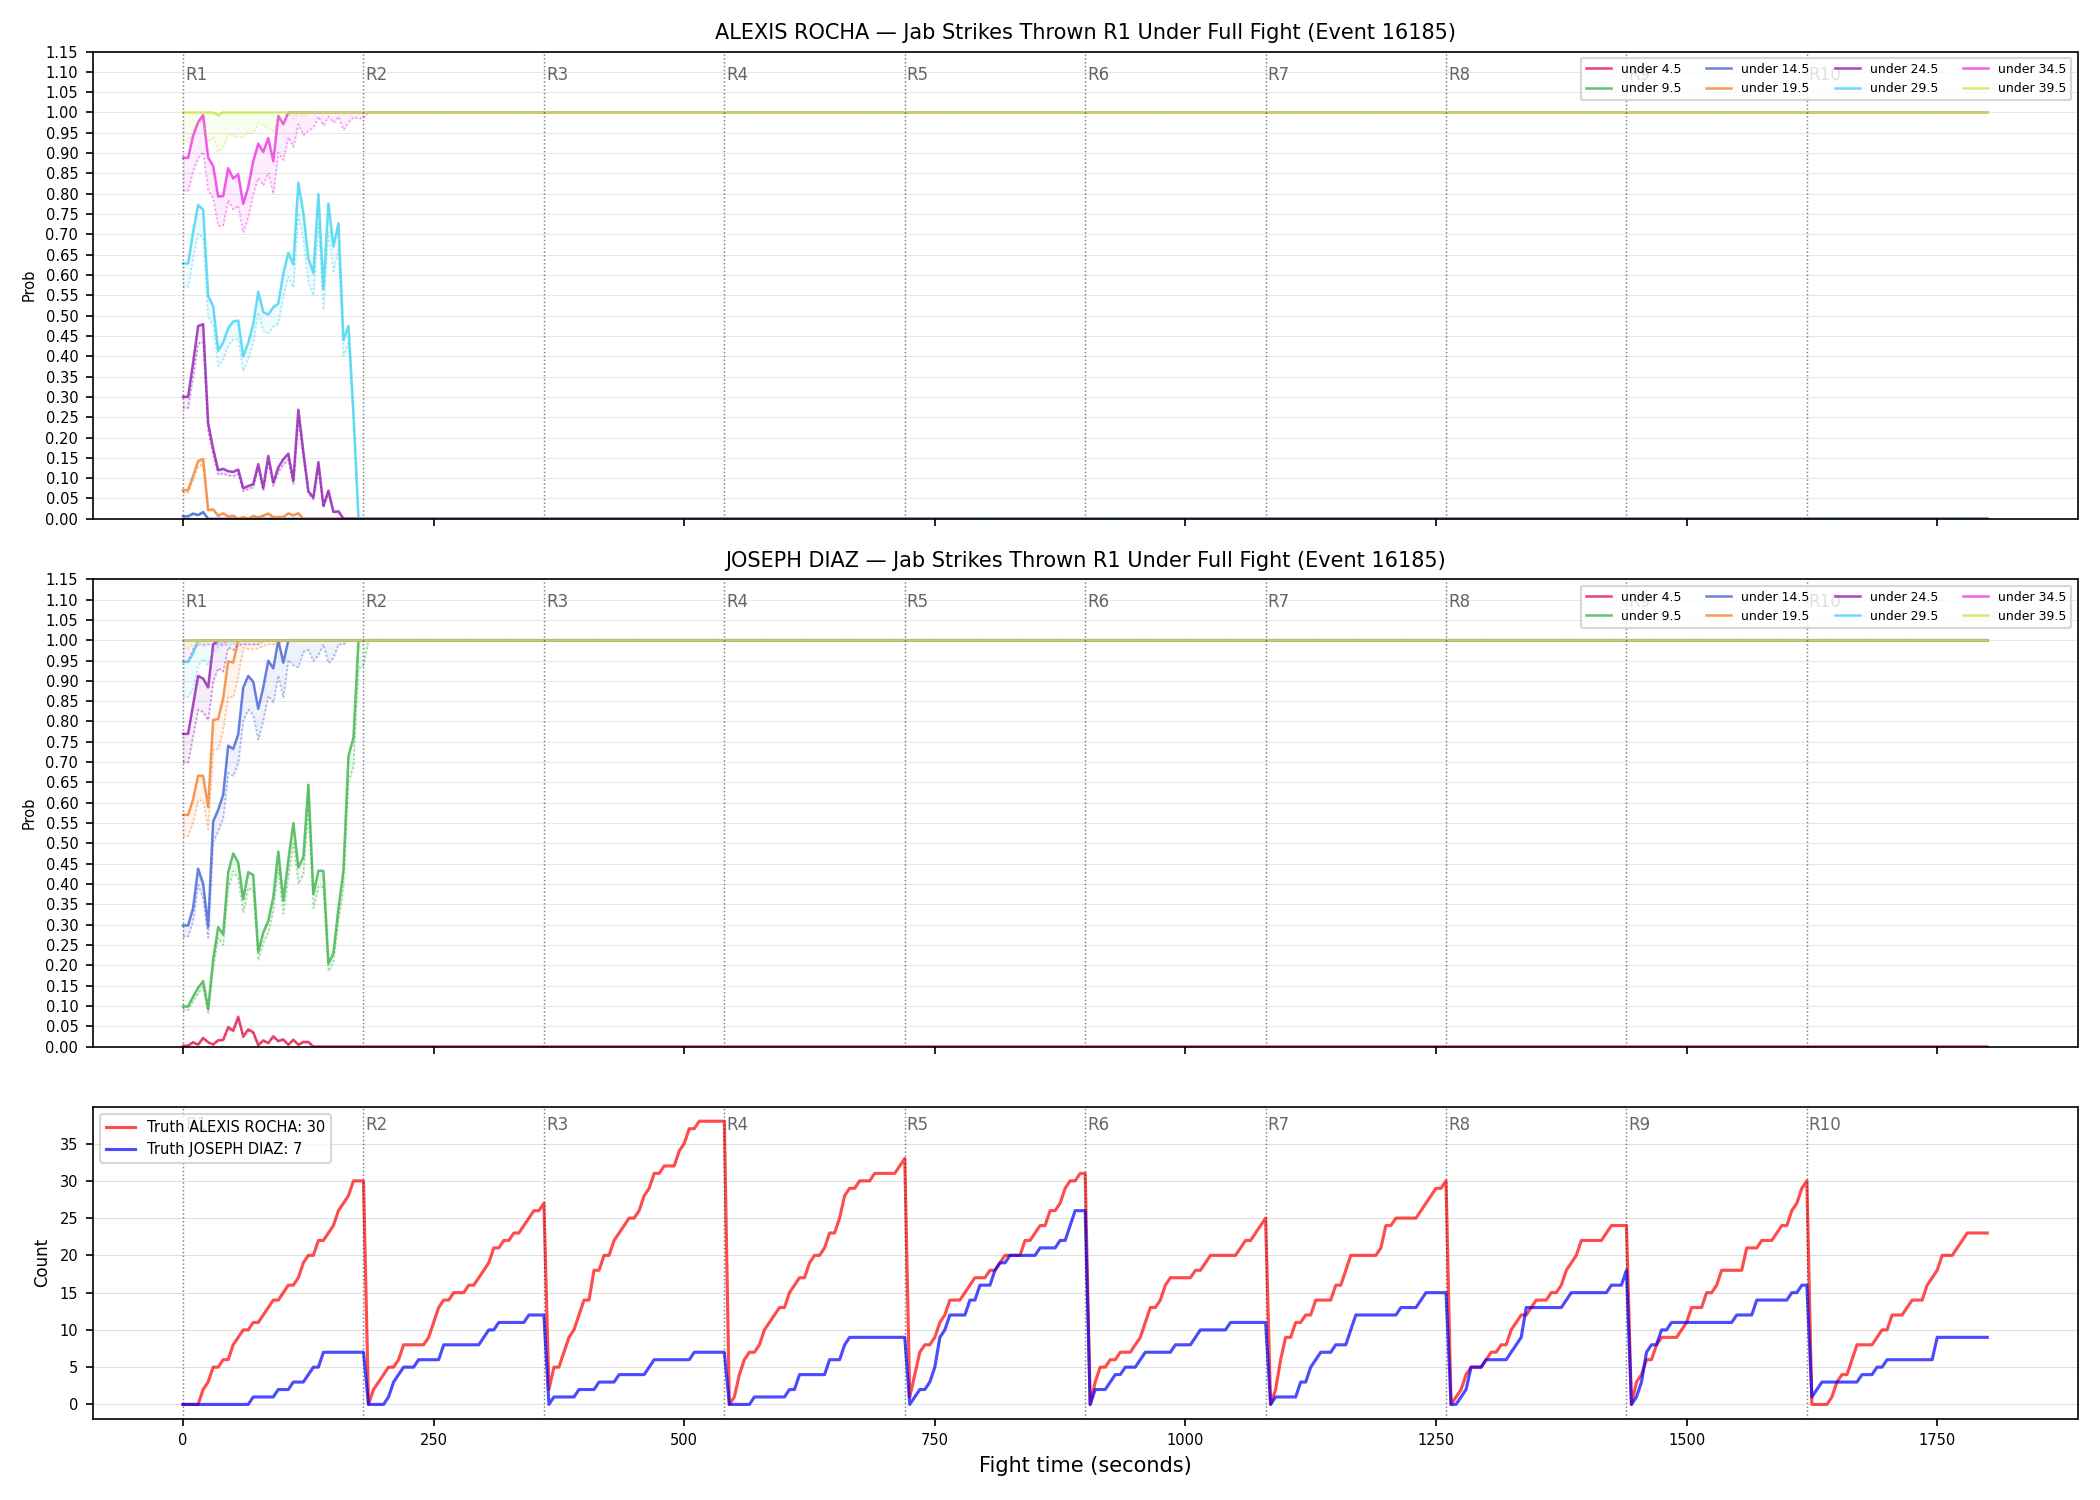Image resolution: width=2100 pixels, height=1500 pixels.
Task: Click the 20 tick on the Count axis
Action: pyautogui.click(x=69, y=1255)
